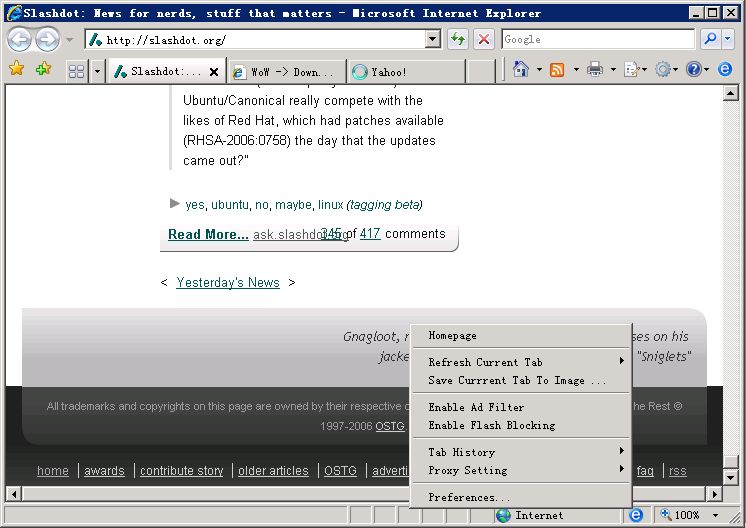This screenshot has height=528, width=746.
Task: Click the 100% zoom level button
Action: coord(682,515)
